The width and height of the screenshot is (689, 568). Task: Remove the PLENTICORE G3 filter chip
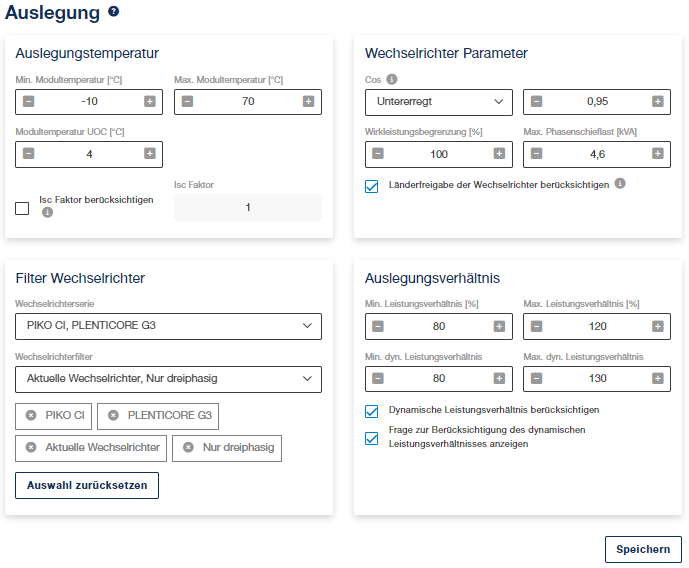[x=113, y=415]
